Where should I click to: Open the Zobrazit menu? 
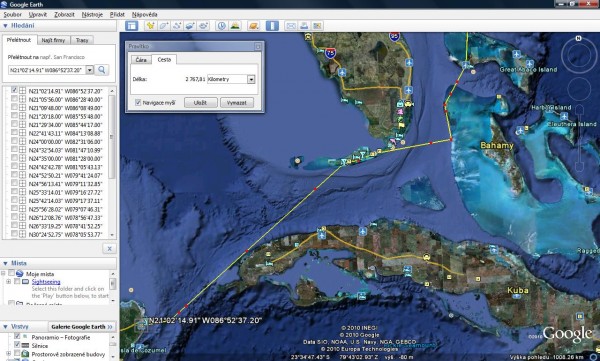[x=64, y=15]
